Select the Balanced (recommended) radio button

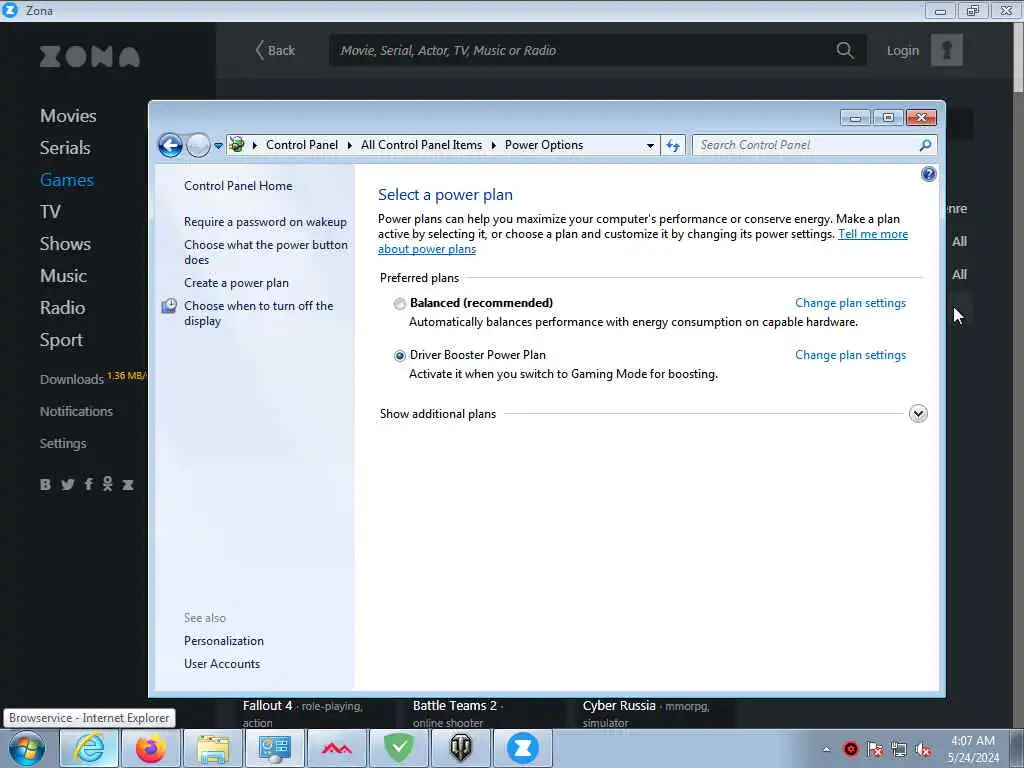click(x=399, y=304)
